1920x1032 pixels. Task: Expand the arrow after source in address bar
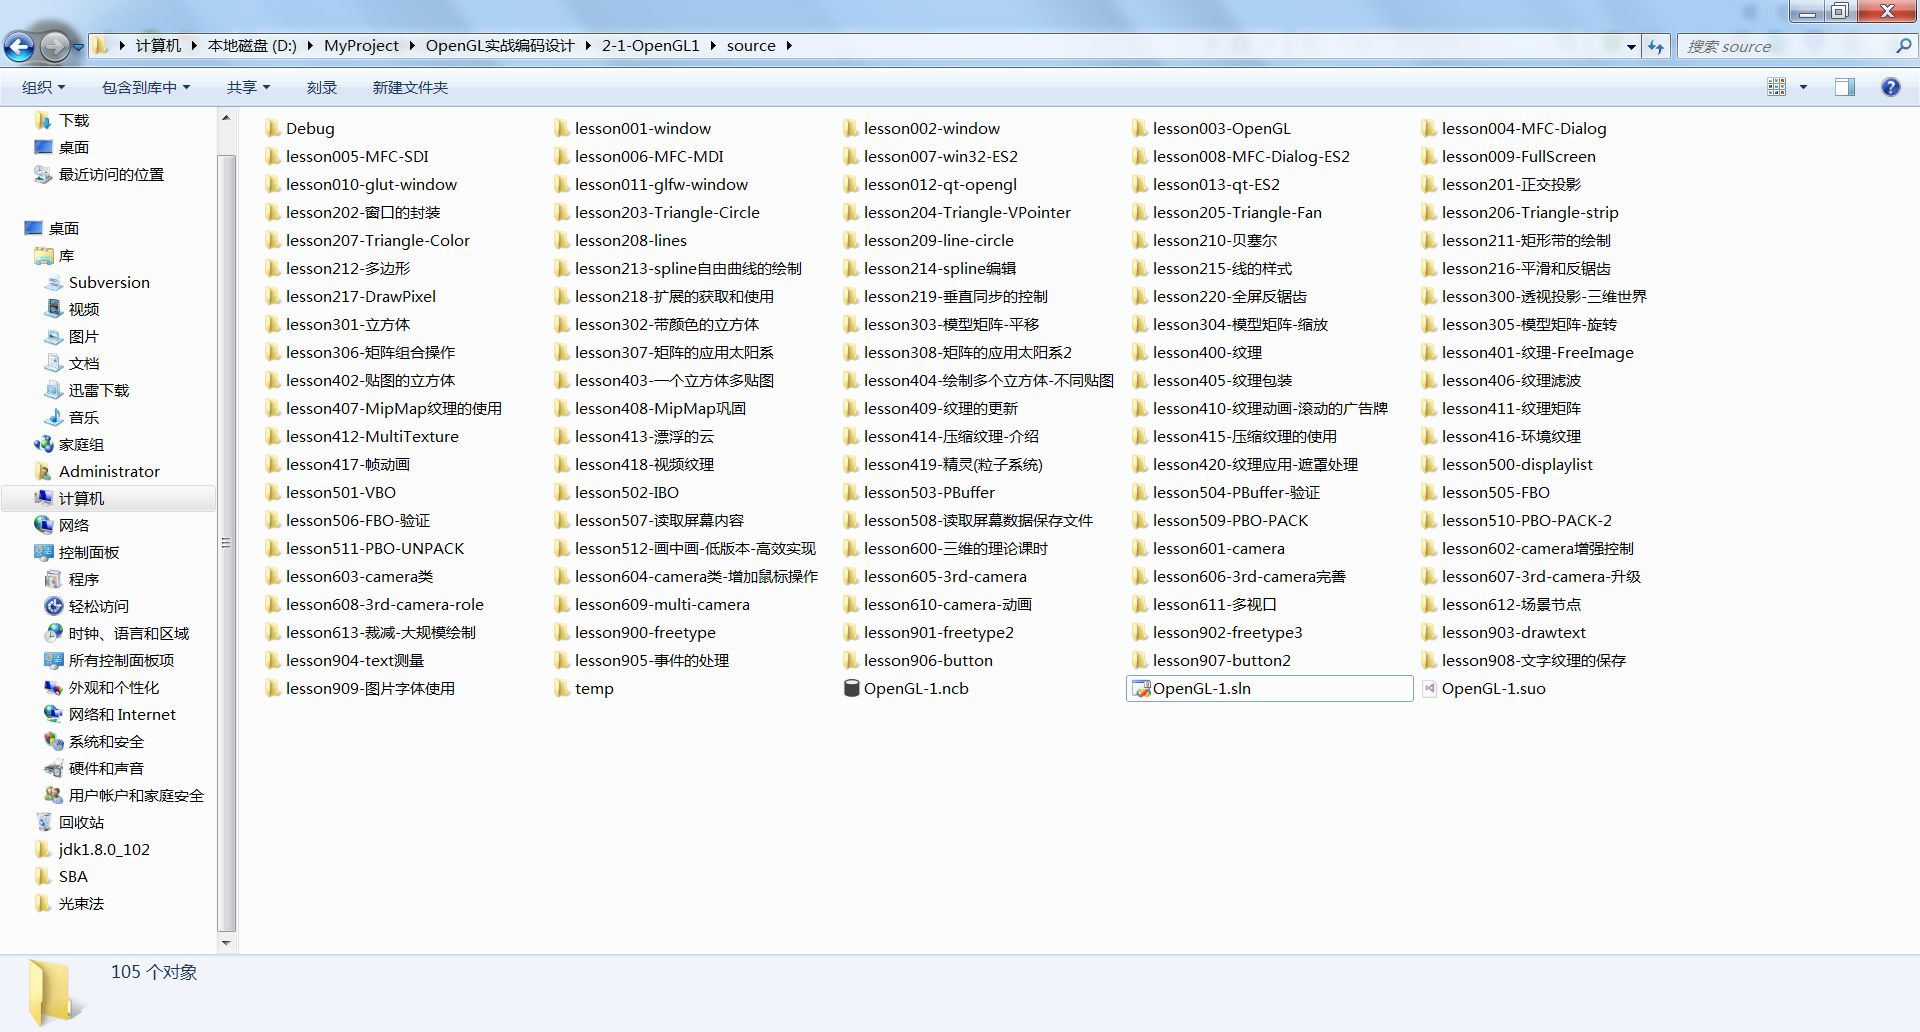pos(789,46)
